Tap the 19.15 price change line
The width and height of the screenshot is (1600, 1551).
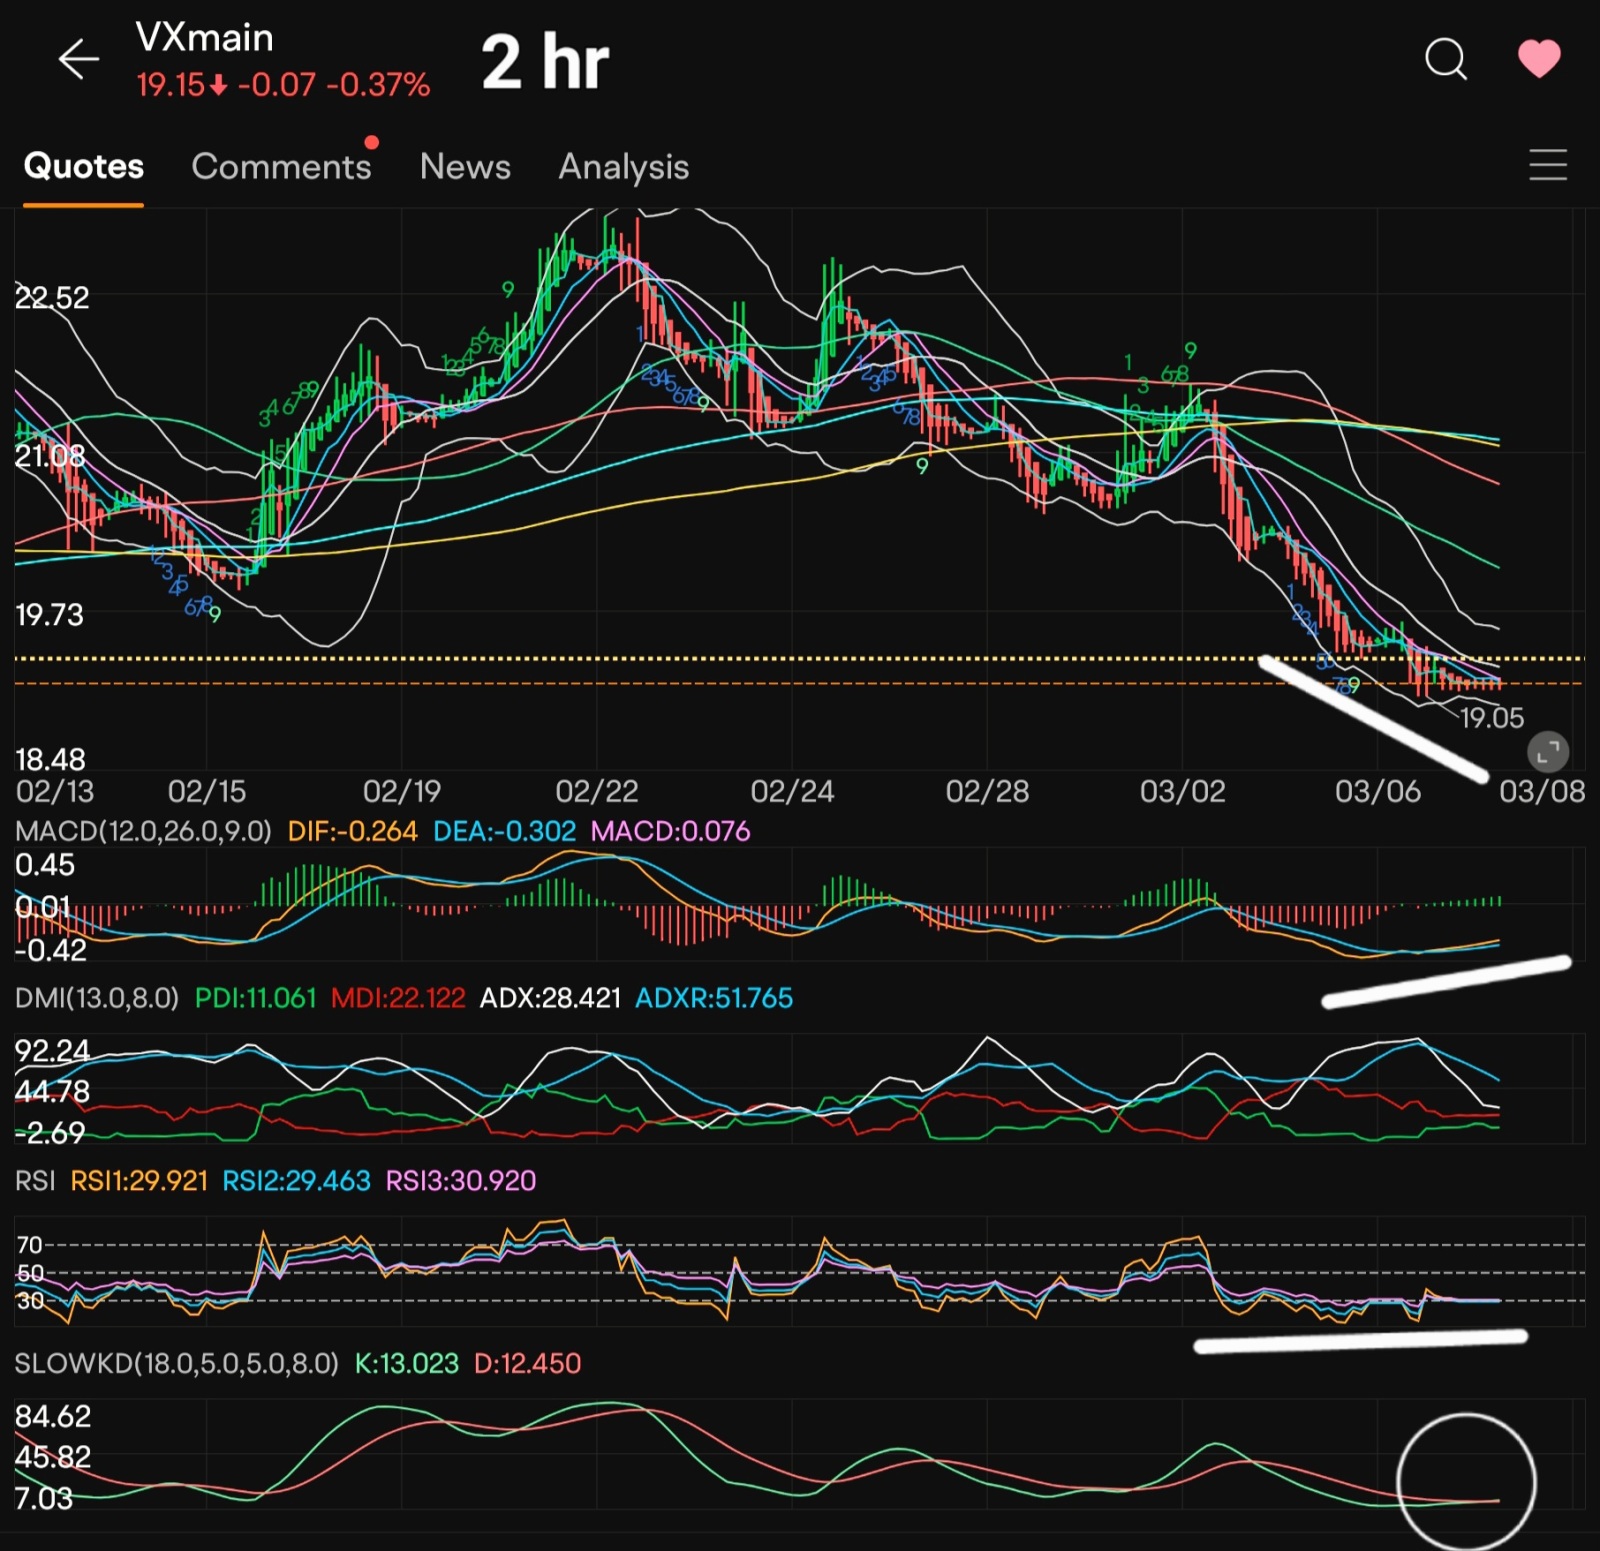pos(283,85)
